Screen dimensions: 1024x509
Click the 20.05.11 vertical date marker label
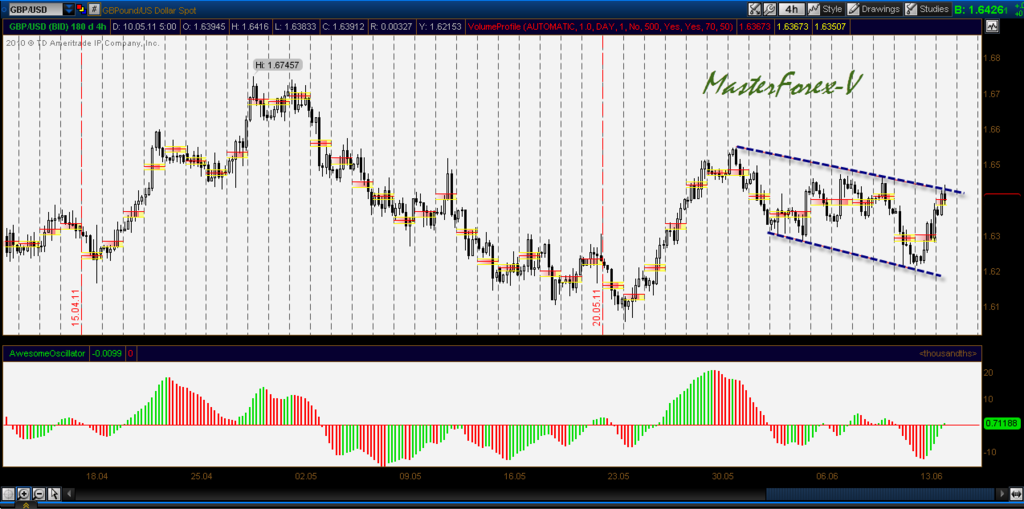click(597, 307)
